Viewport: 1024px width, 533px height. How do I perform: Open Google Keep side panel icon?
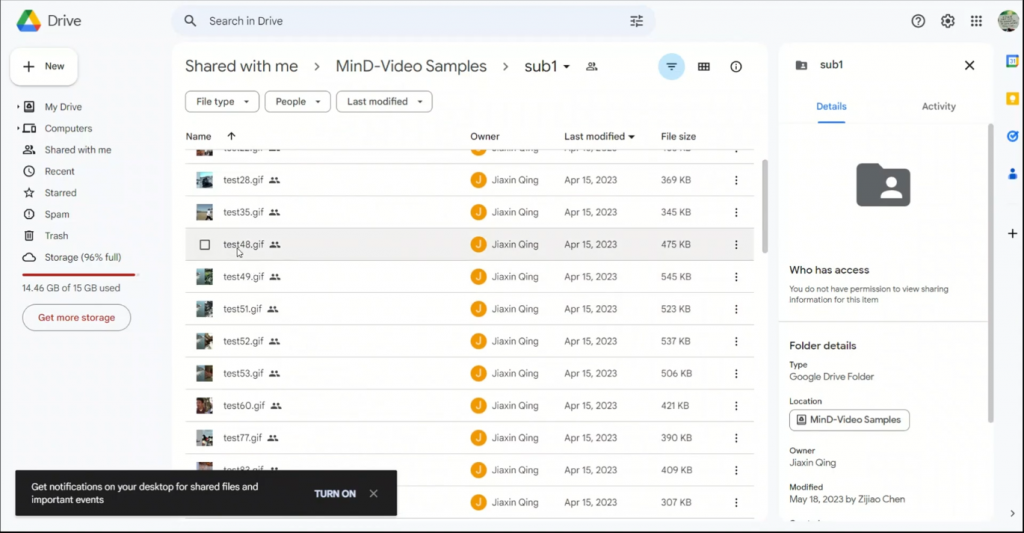[x=1012, y=99]
